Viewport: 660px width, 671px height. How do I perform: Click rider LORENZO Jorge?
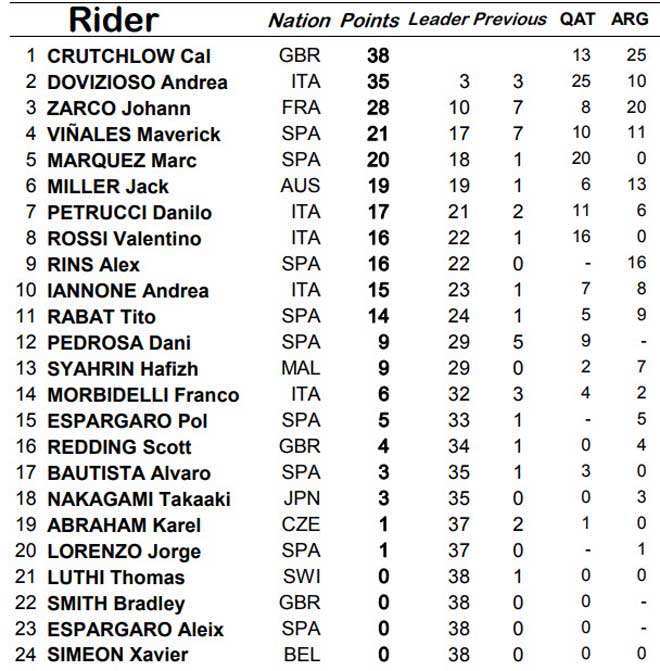click(x=123, y=551)
